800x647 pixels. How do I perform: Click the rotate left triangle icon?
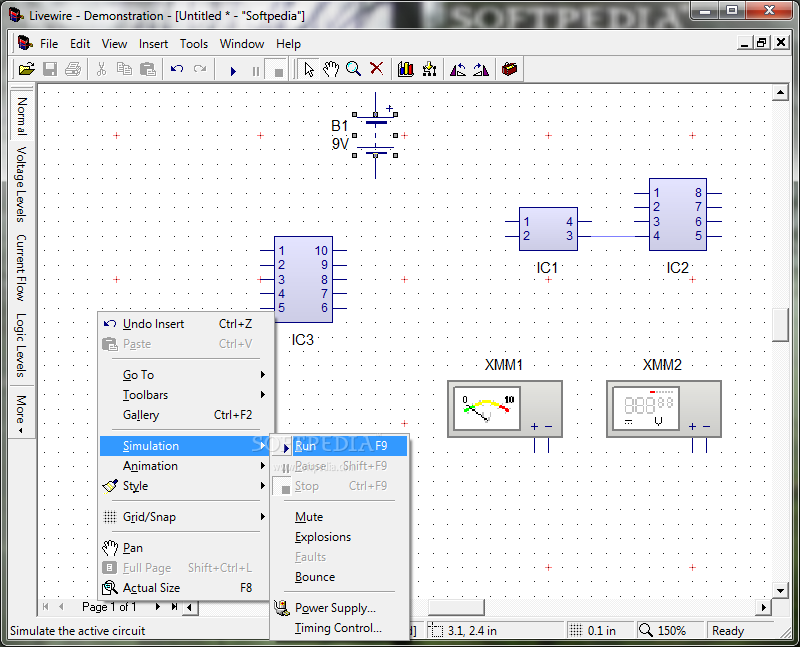pos(458,69)
